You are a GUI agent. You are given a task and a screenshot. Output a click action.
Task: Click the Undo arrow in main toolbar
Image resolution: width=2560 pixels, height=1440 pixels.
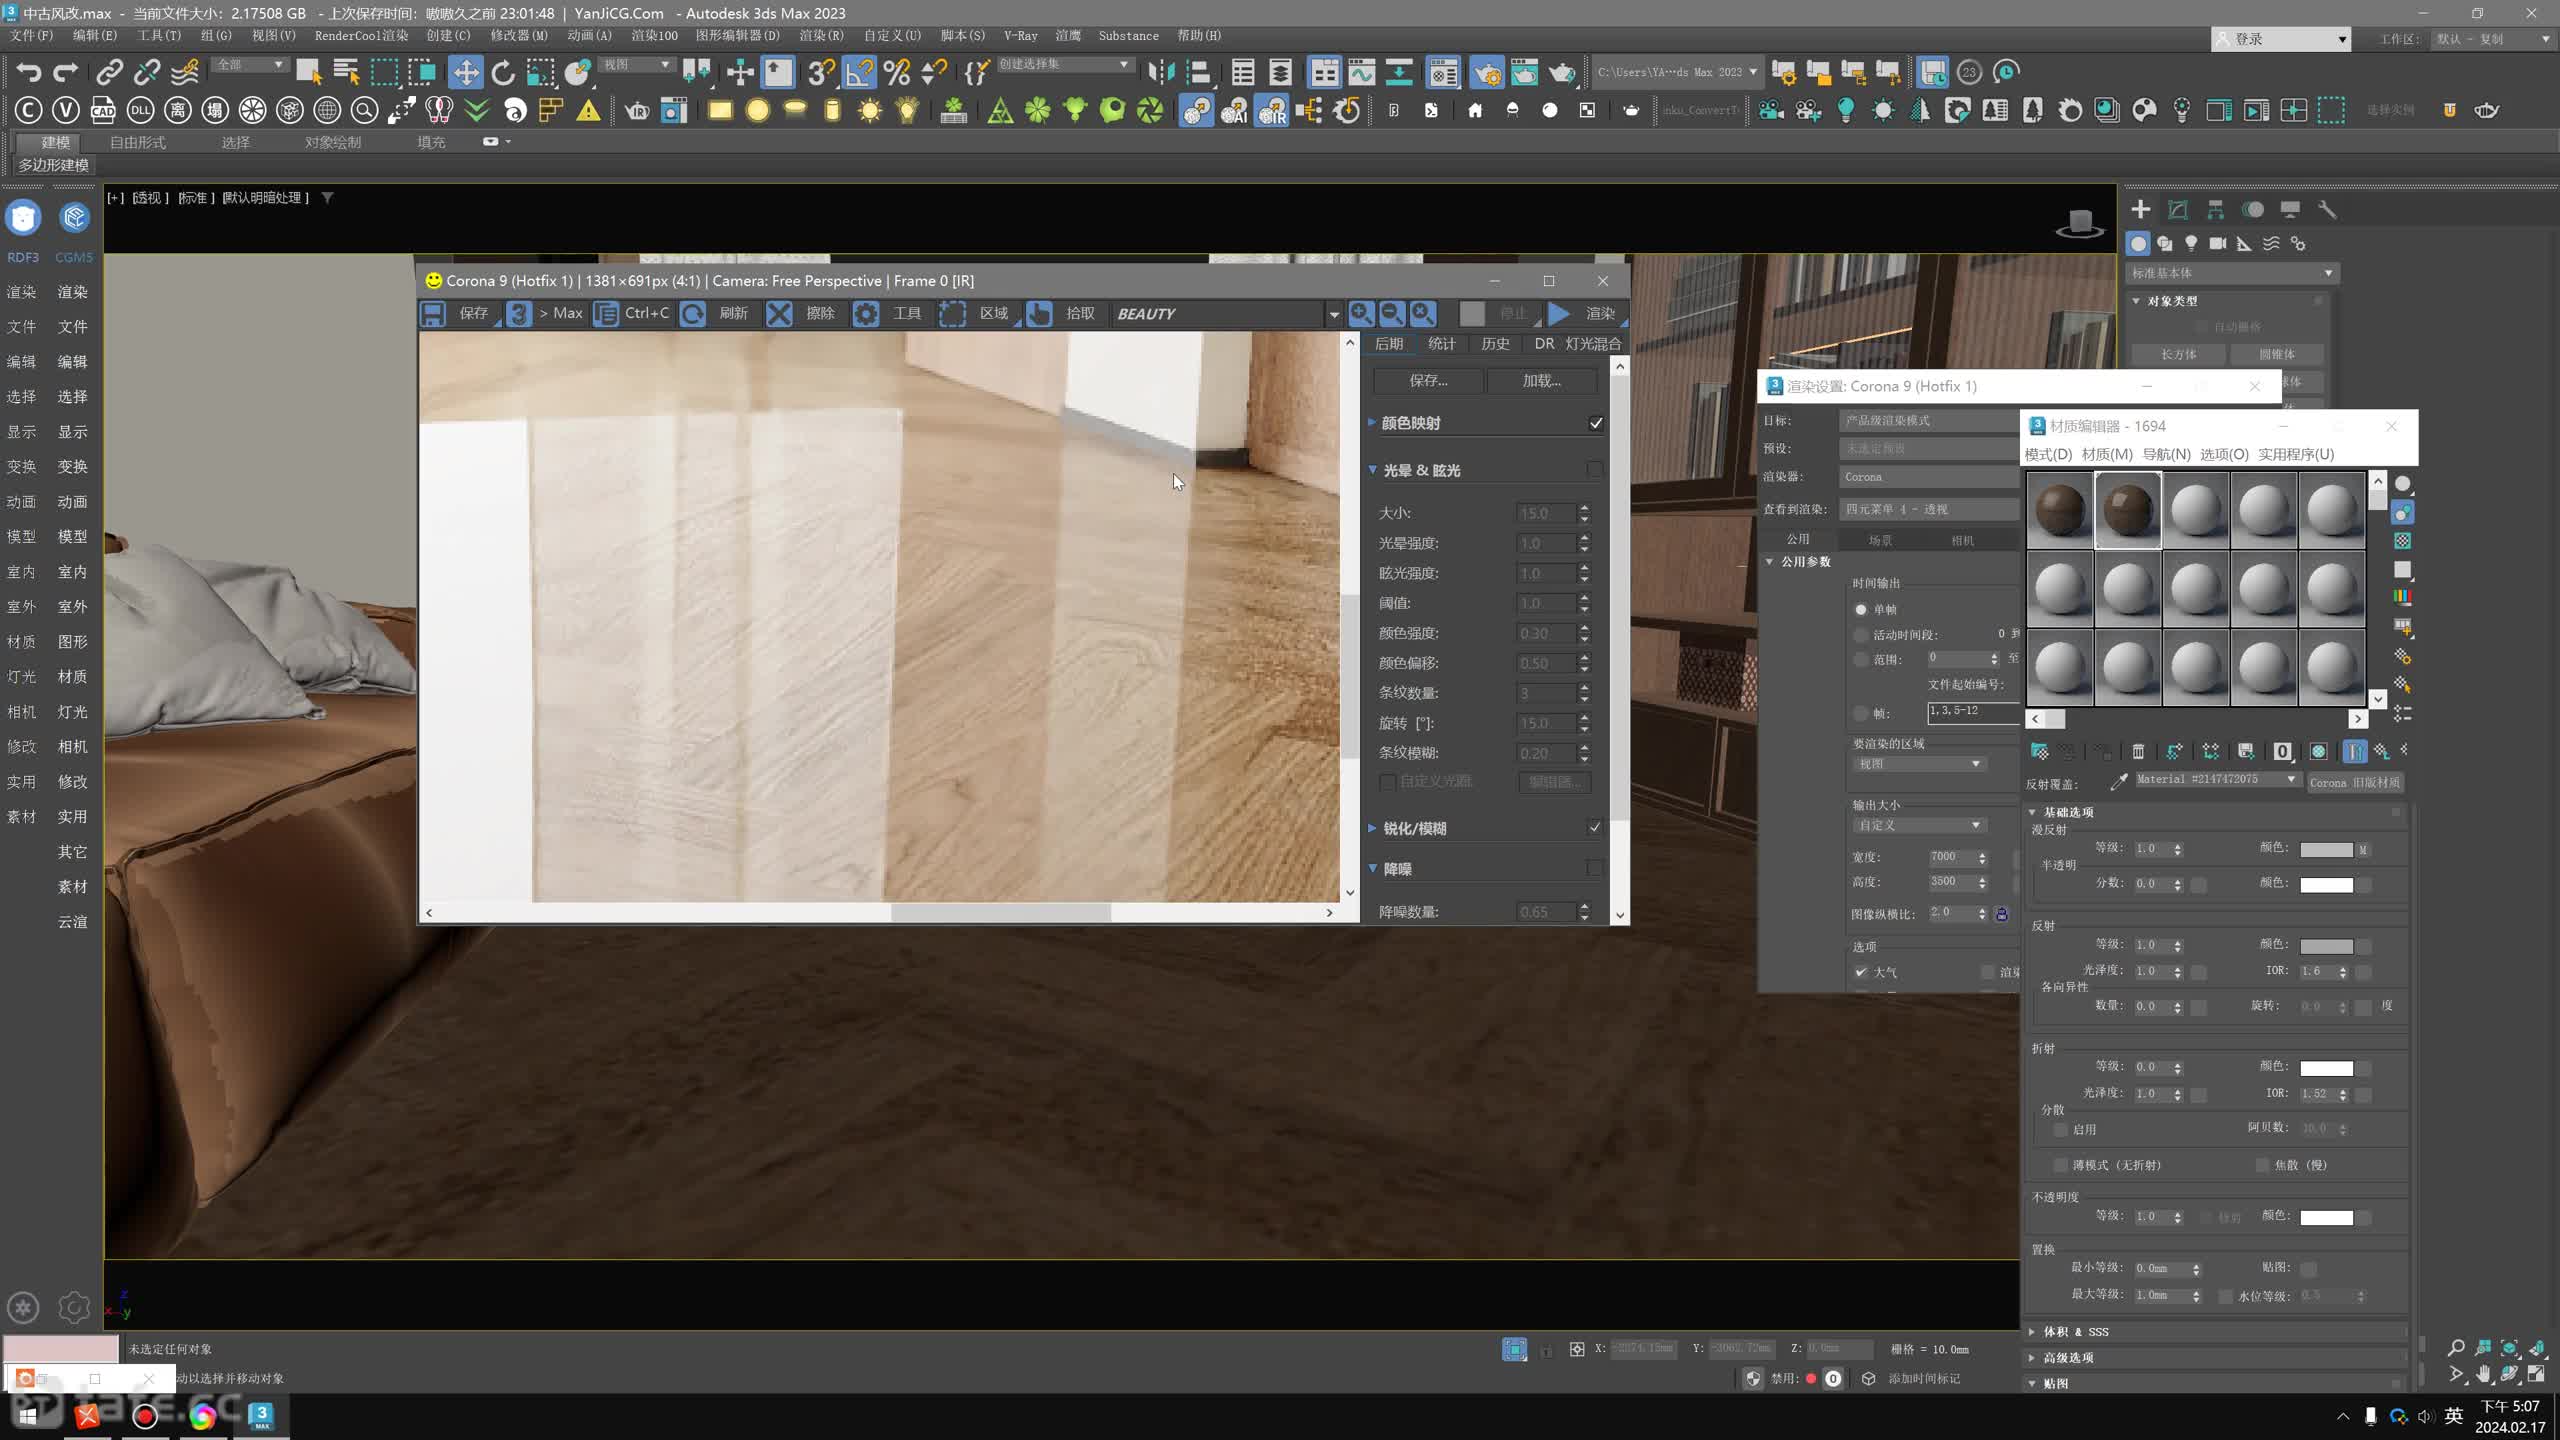pyautogui.click(x=29, y=72)
